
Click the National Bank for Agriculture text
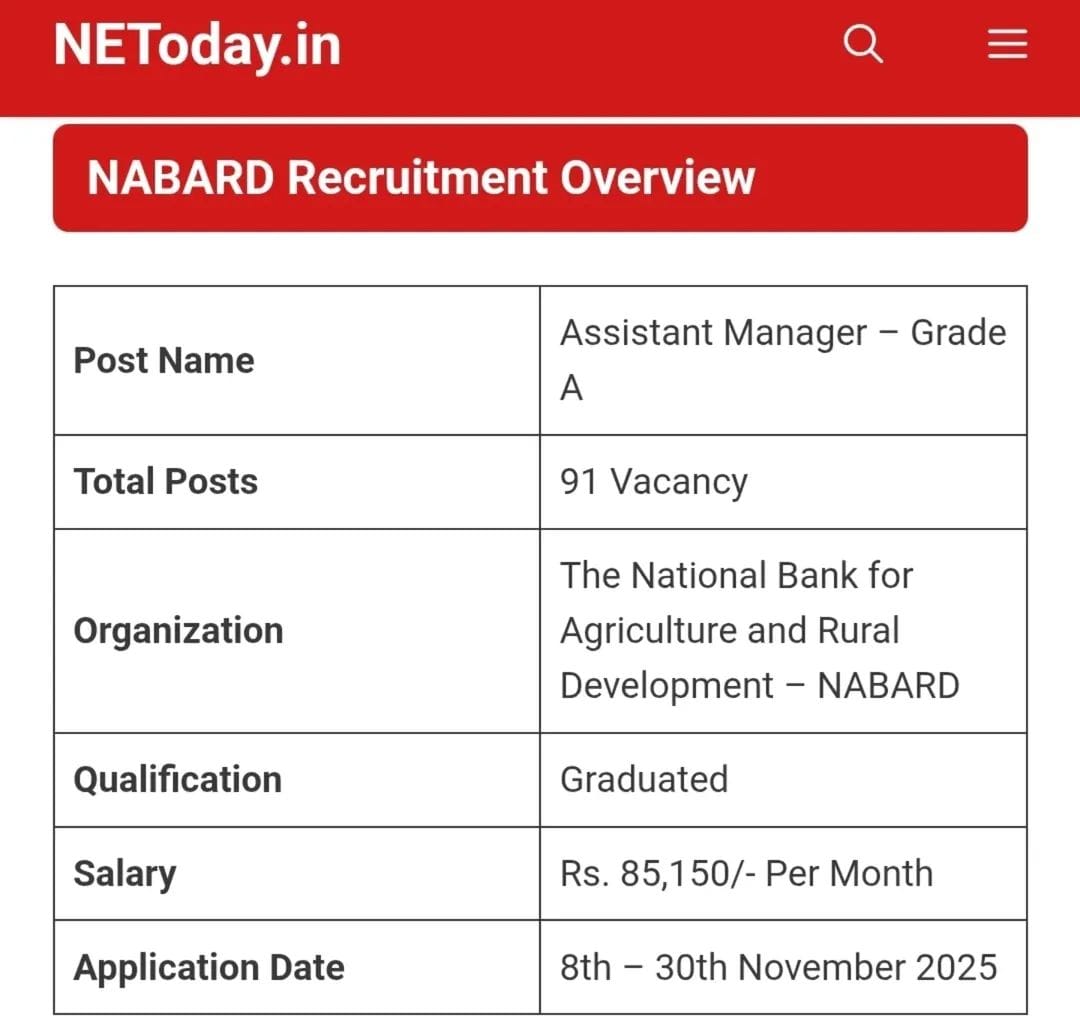tap(736, 576)
